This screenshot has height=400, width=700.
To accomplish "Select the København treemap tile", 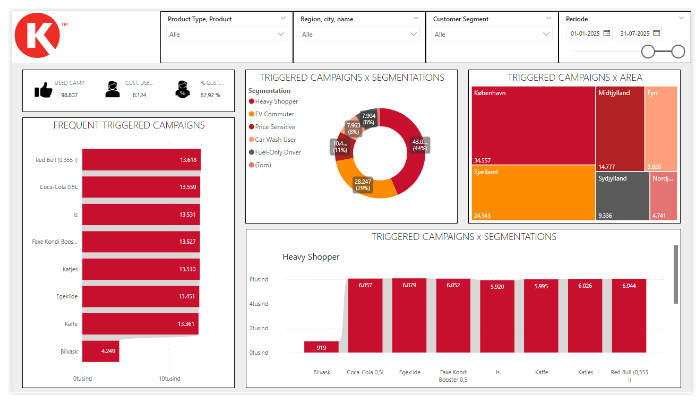I will point(533,125).
